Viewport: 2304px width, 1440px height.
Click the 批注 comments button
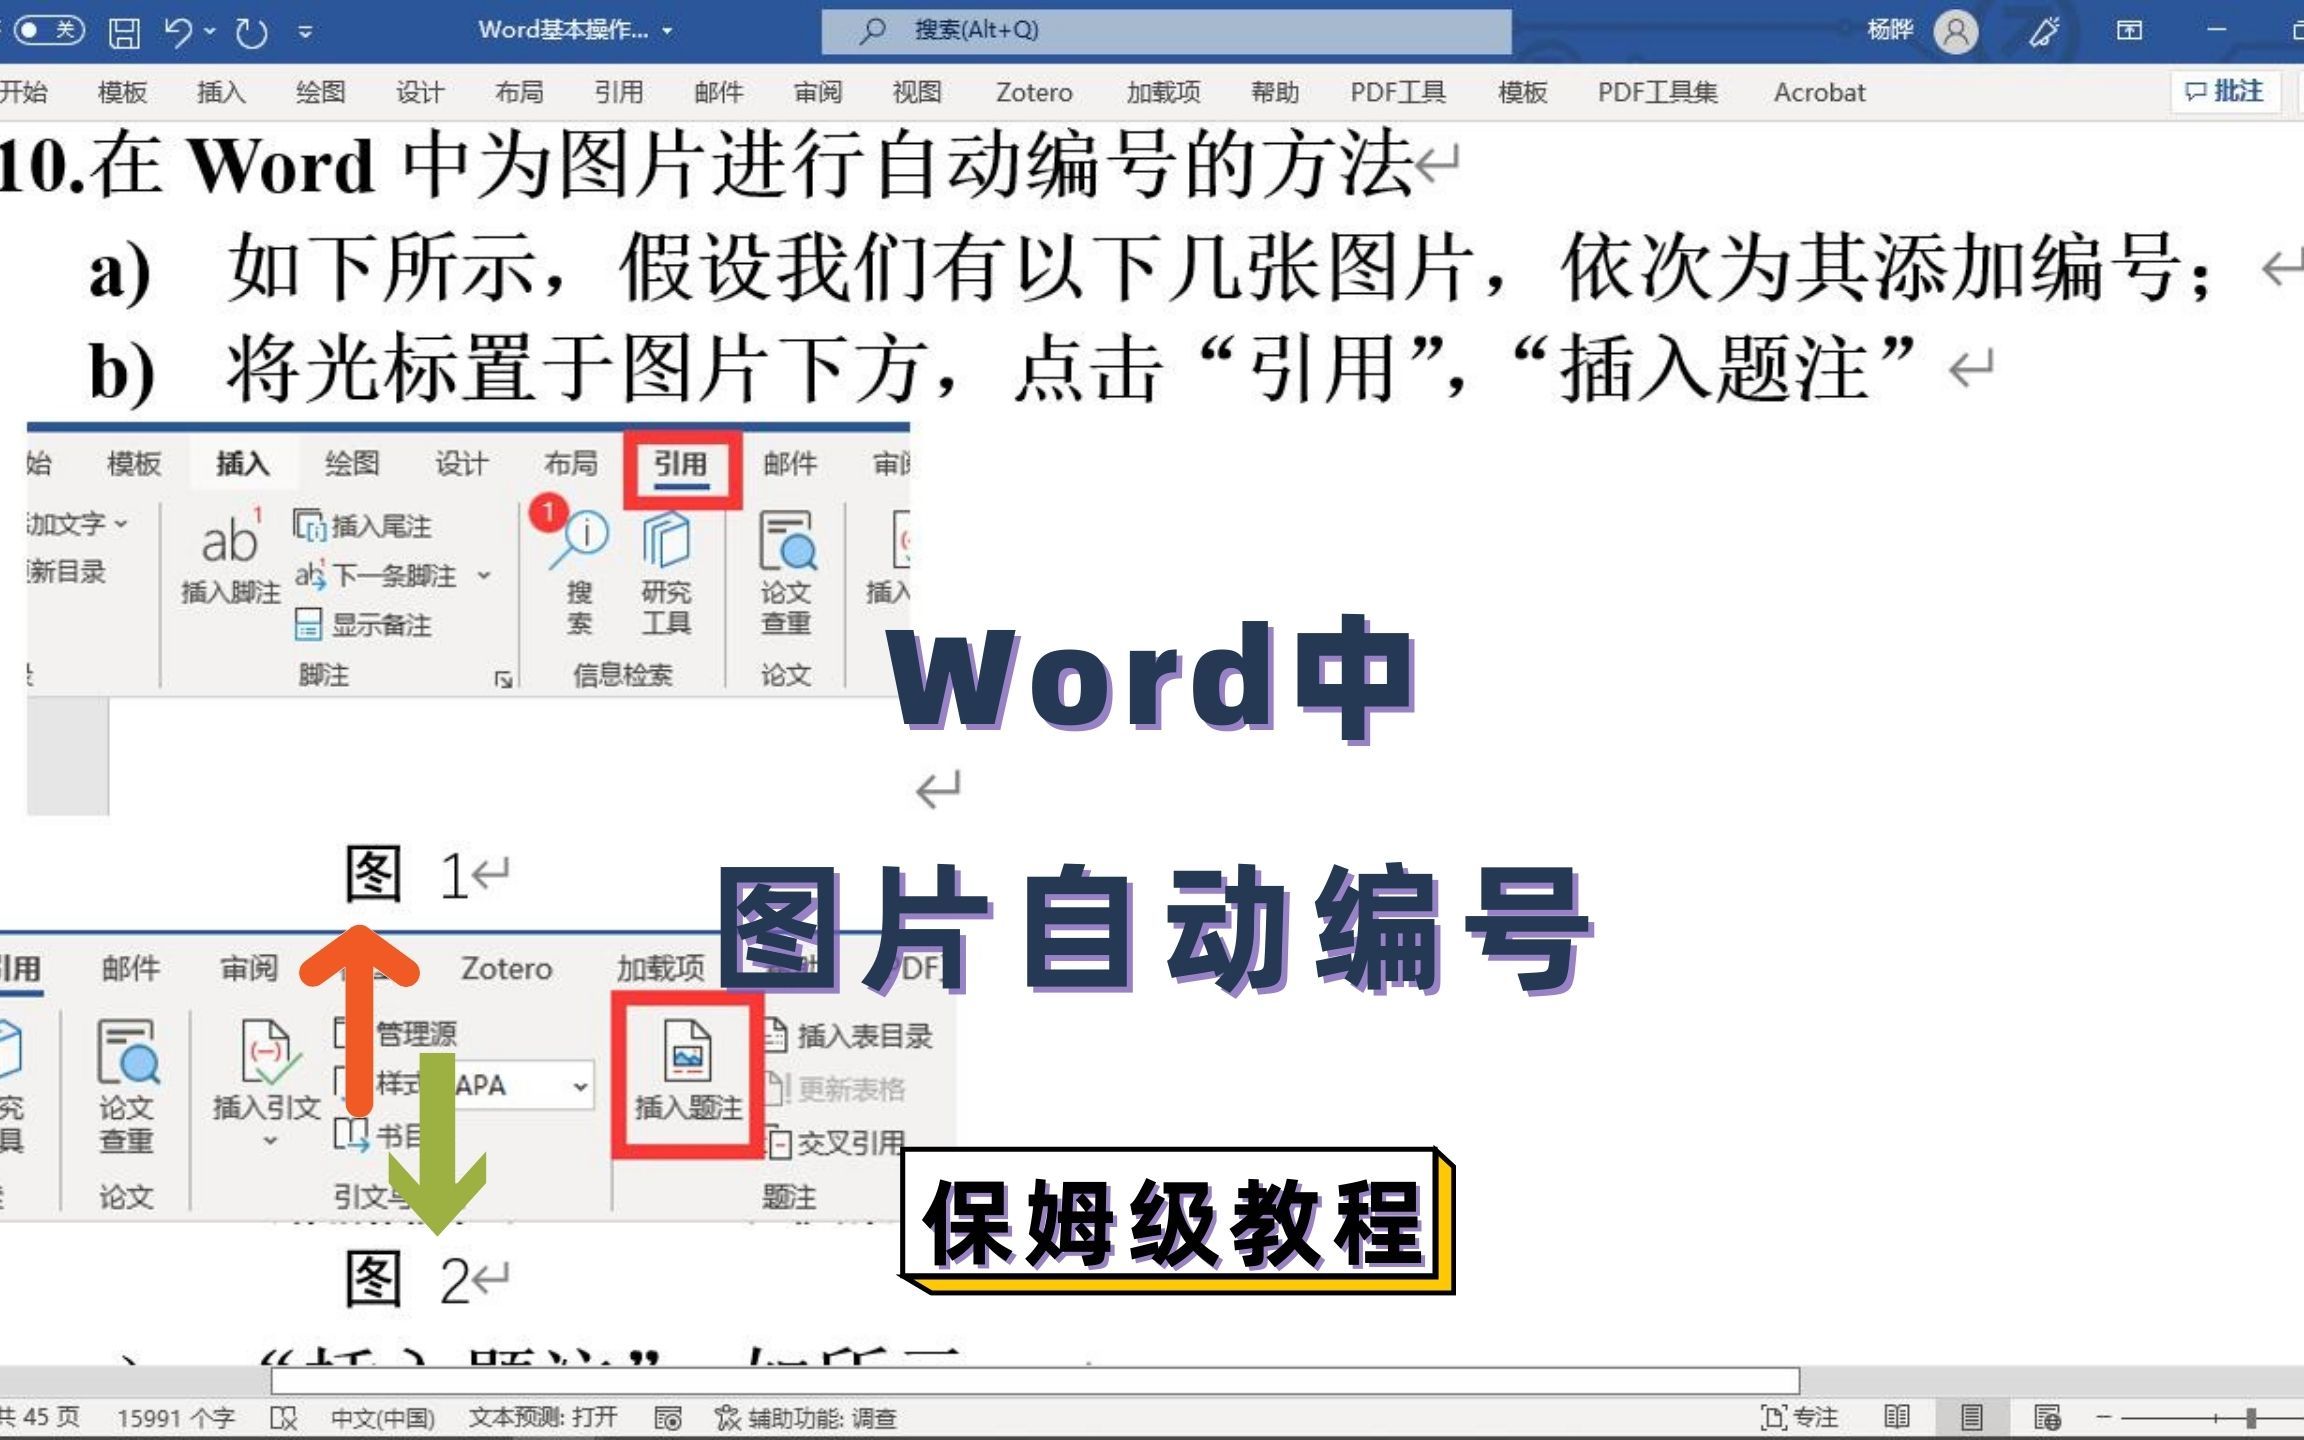[x=2225, y=91]
